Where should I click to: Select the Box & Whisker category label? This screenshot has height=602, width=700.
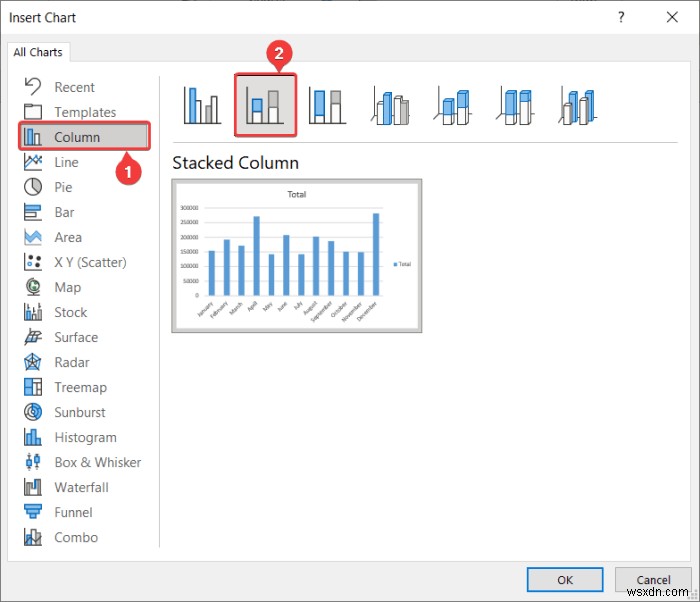tap(98, 462)
